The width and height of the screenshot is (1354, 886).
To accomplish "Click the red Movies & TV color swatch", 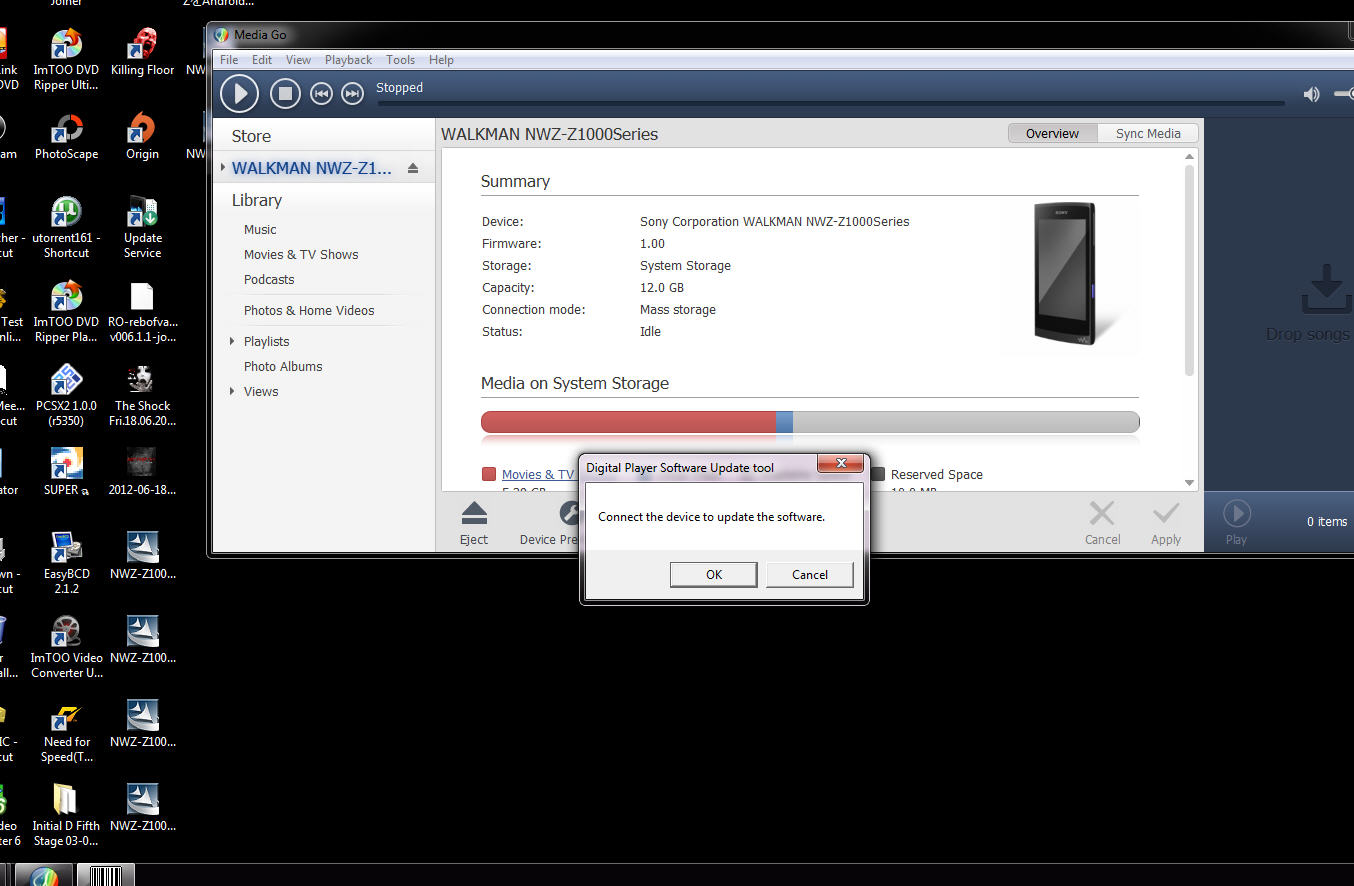I will coord(489,474).
